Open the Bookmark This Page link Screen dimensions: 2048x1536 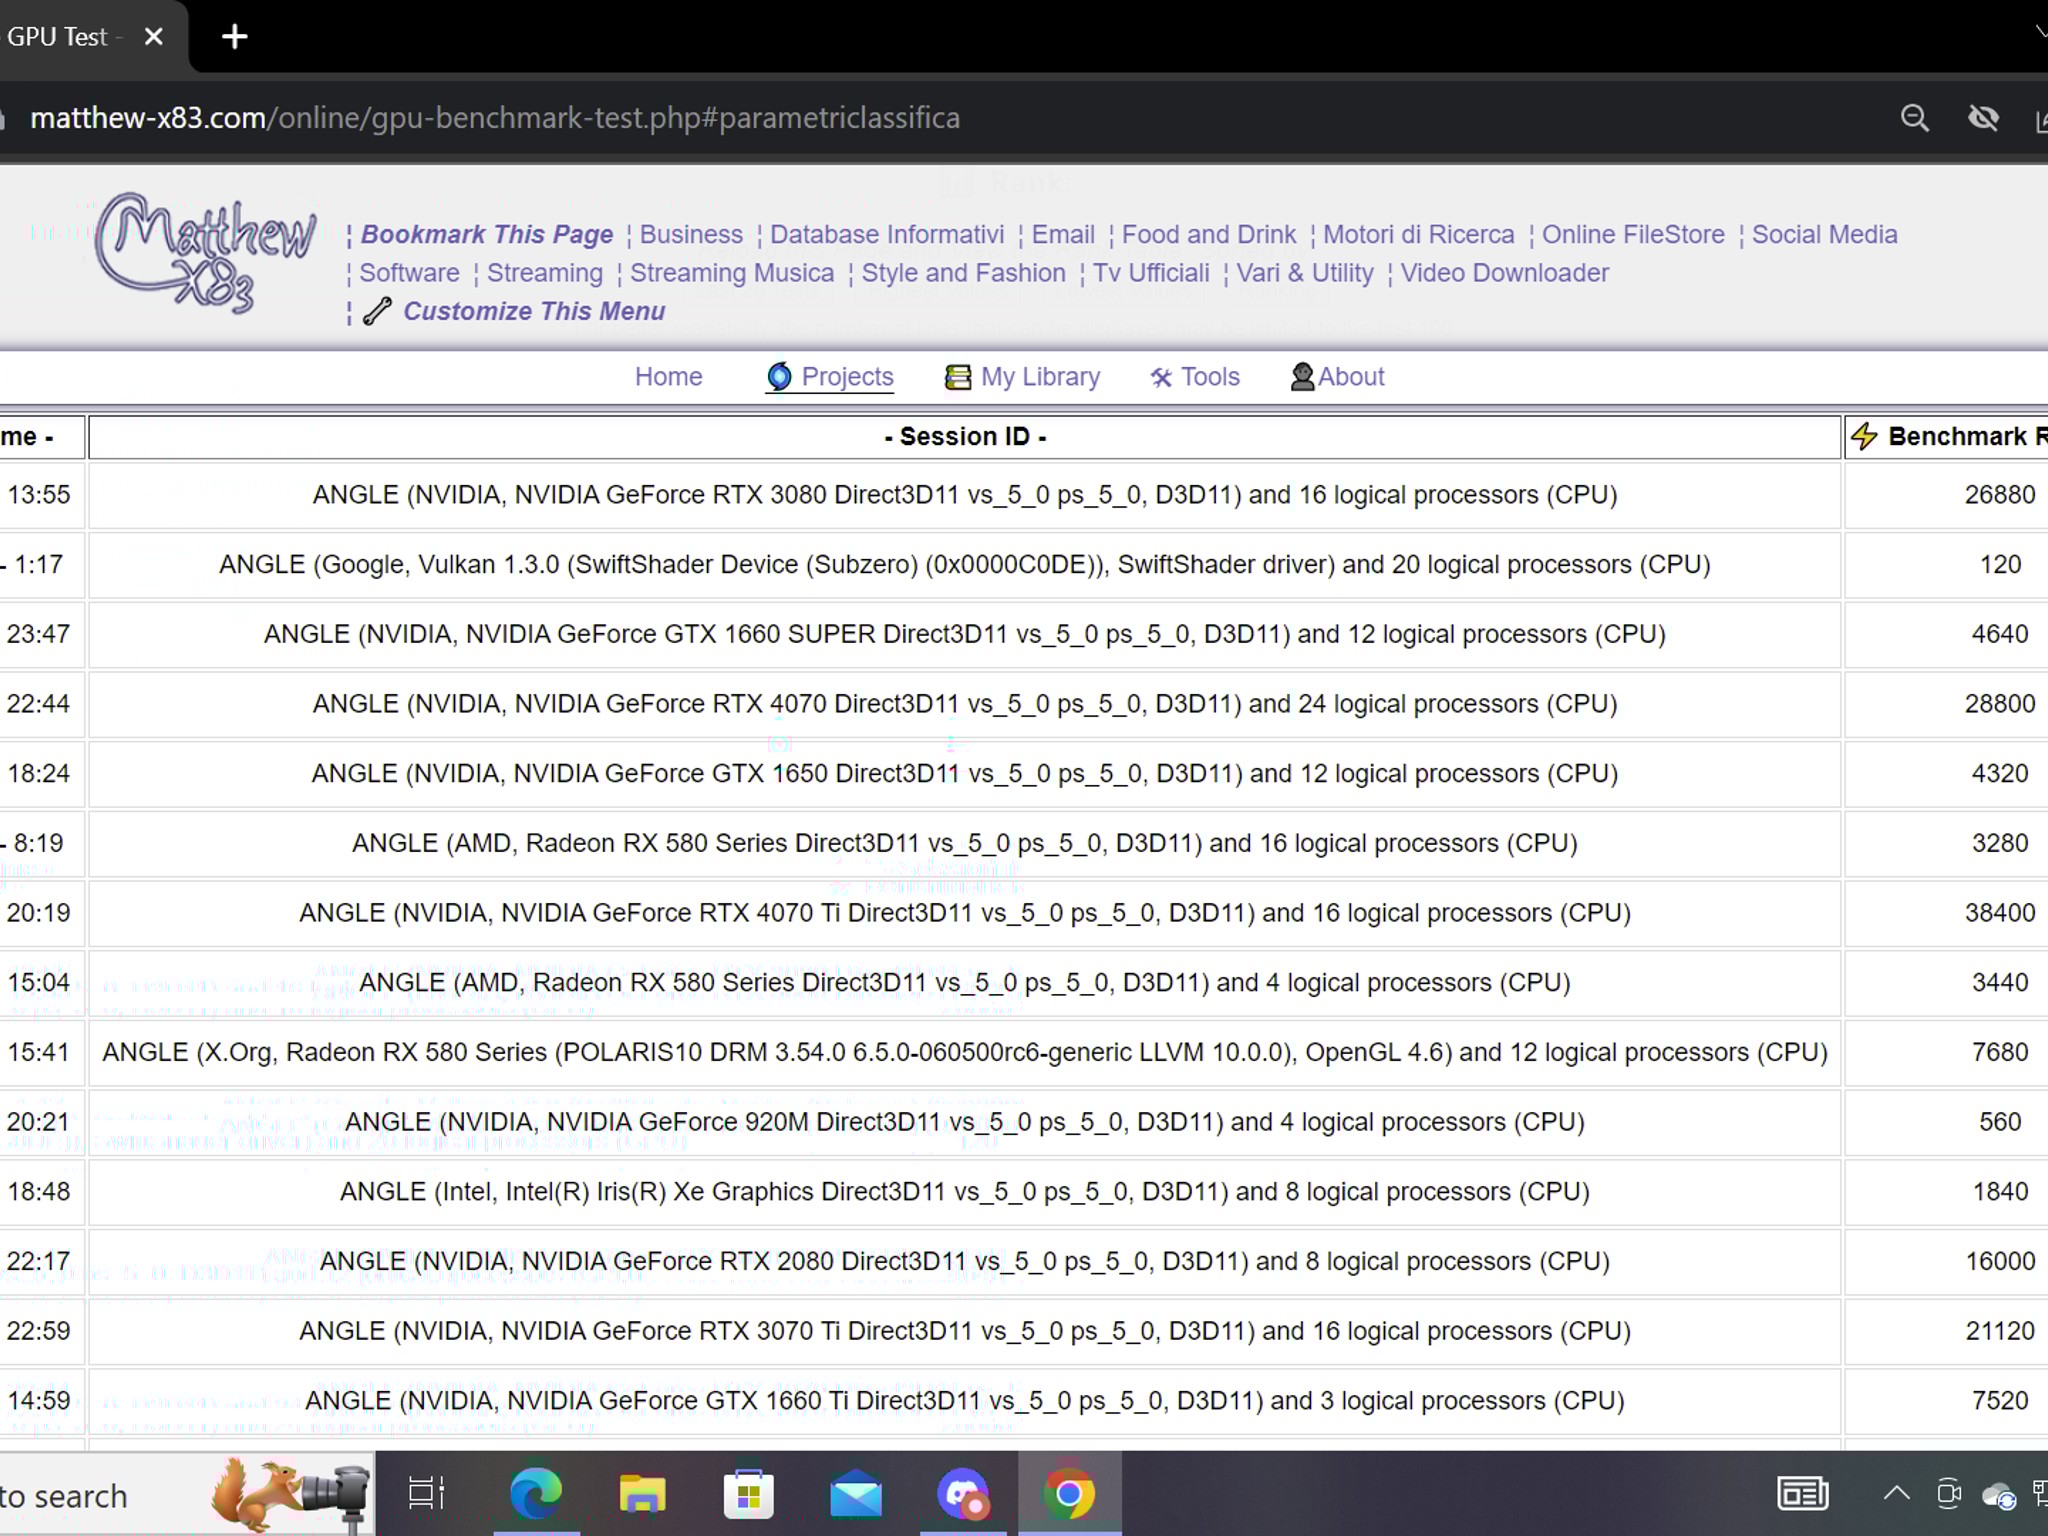point(488,234)
